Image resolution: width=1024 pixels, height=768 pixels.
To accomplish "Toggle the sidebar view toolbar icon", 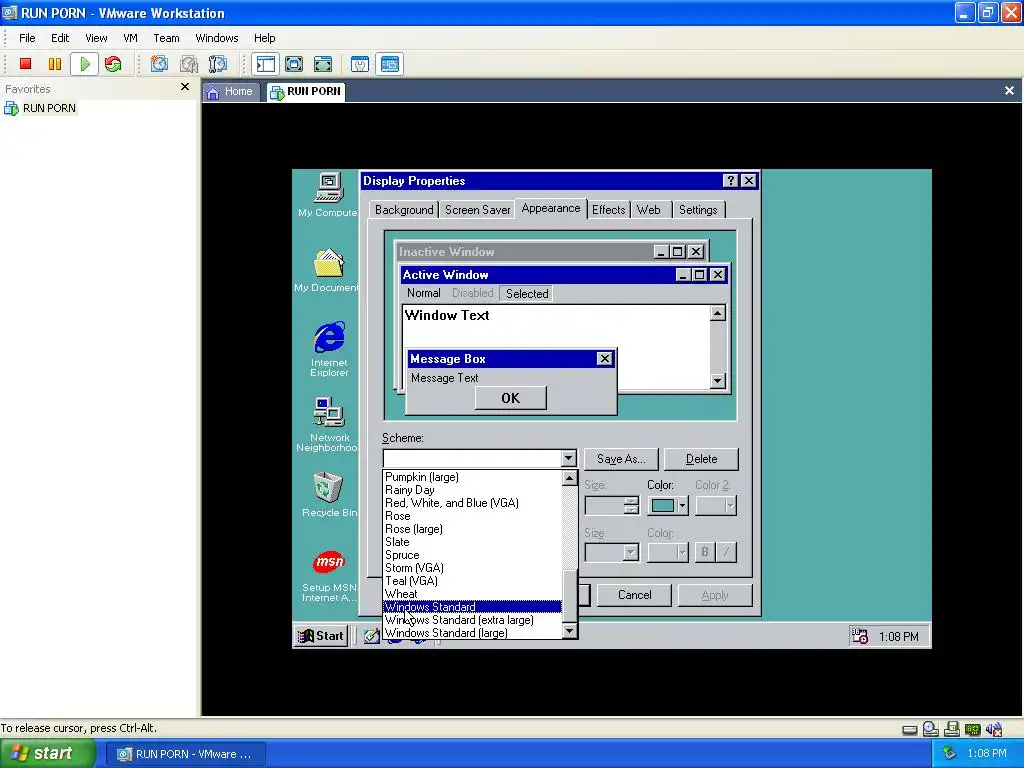I will (266, 64).
